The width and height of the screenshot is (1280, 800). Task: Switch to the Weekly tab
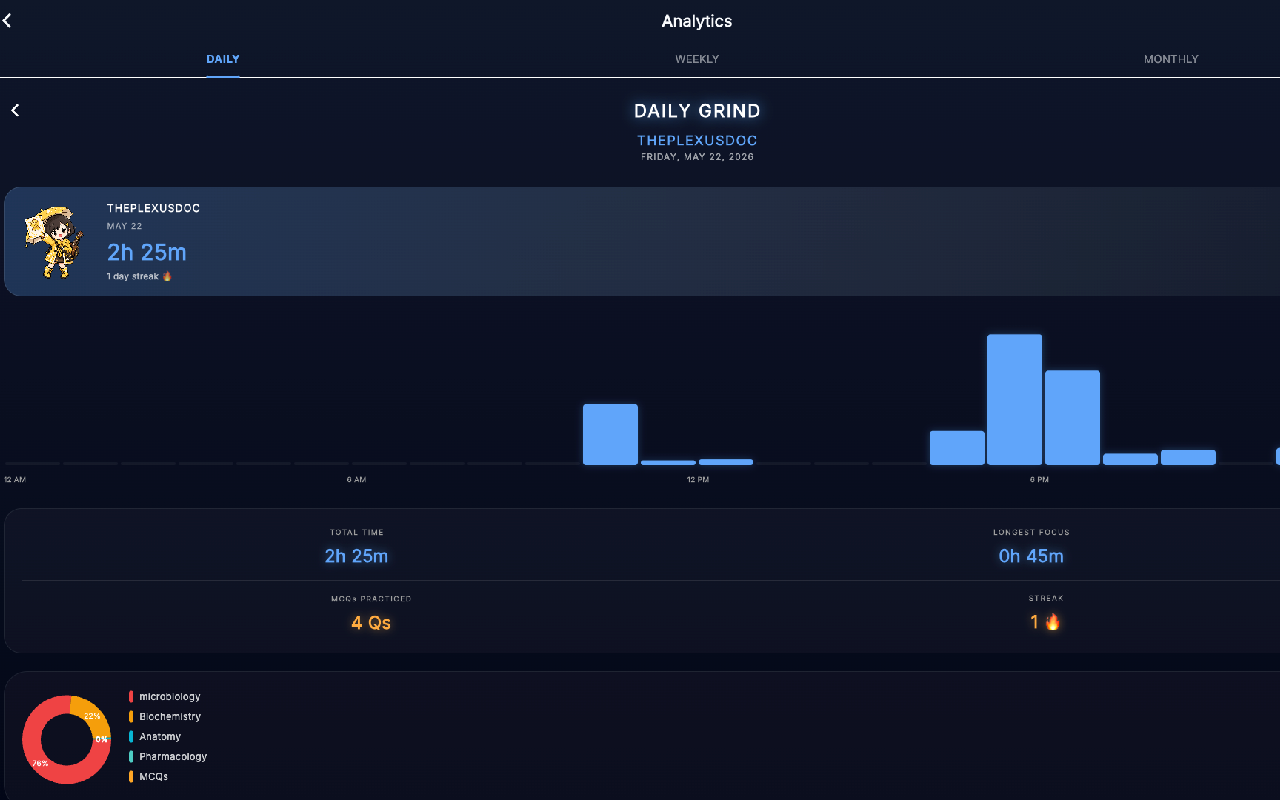[x=697, y=59]
